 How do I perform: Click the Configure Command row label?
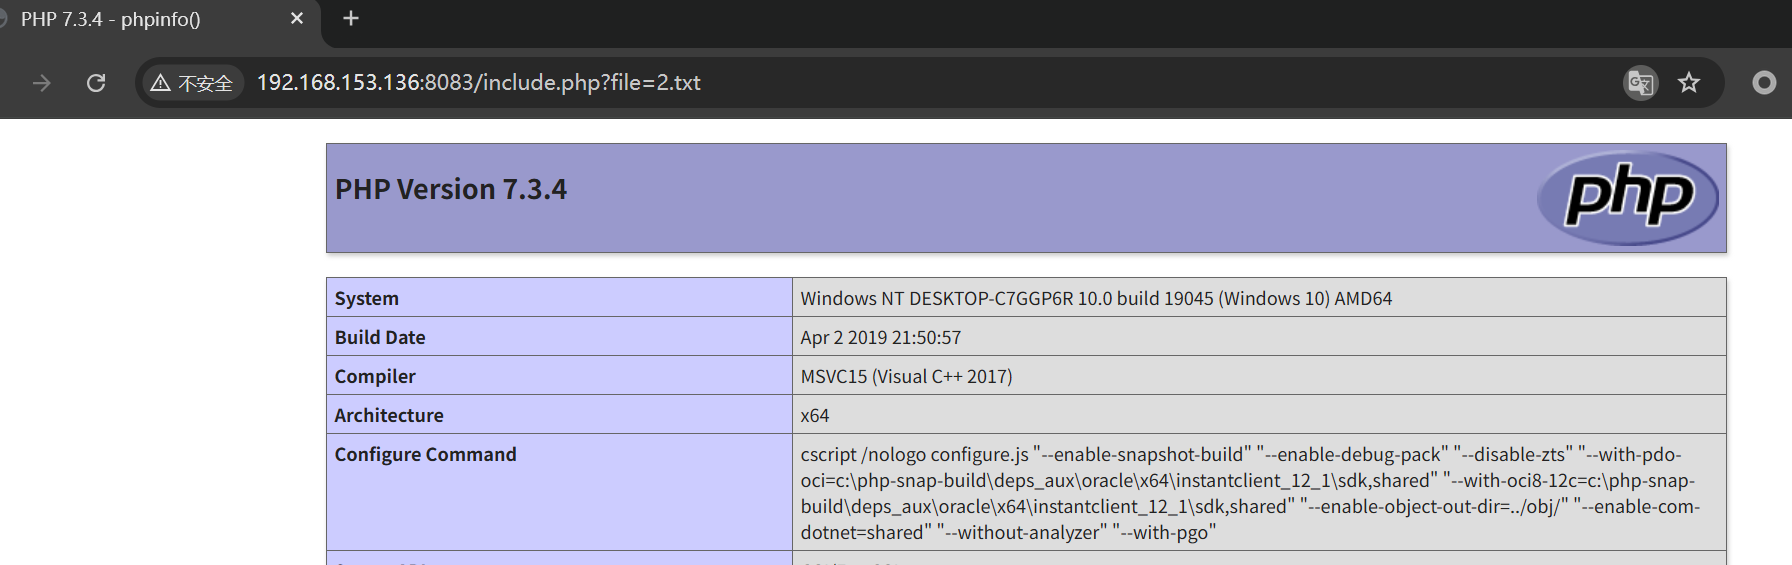pyautogui.click(x=425, y=454)
